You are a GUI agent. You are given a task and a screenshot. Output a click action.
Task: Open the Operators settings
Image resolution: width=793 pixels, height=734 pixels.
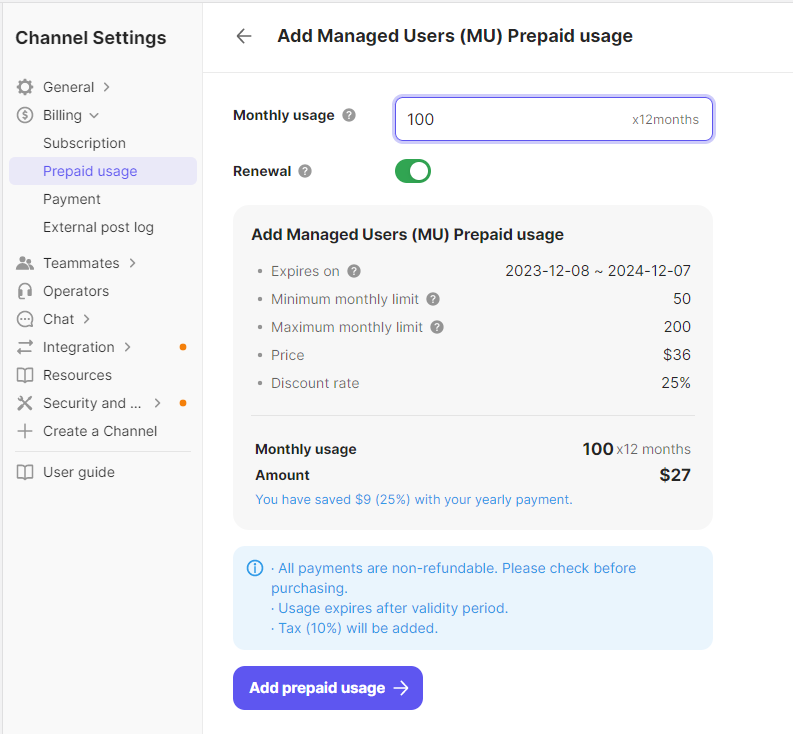tap(76, 291)
